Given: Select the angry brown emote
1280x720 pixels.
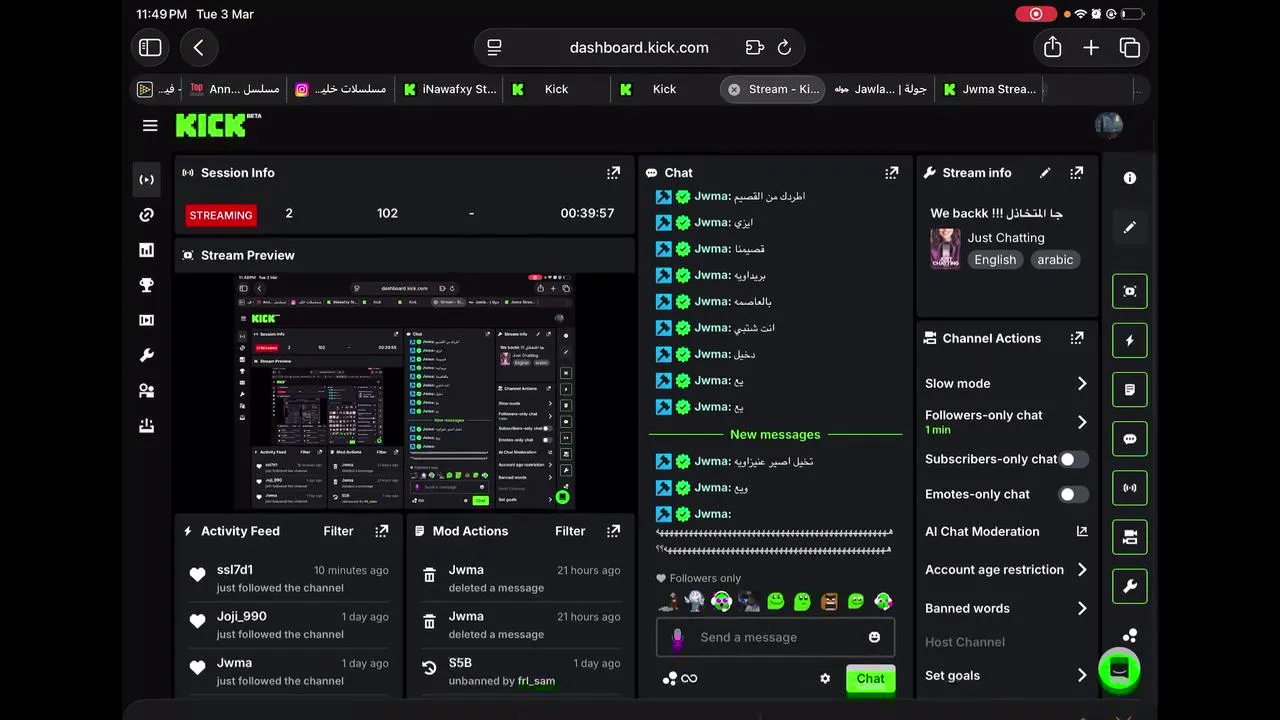Looking at the screenshot, I should tap(829, 601).
